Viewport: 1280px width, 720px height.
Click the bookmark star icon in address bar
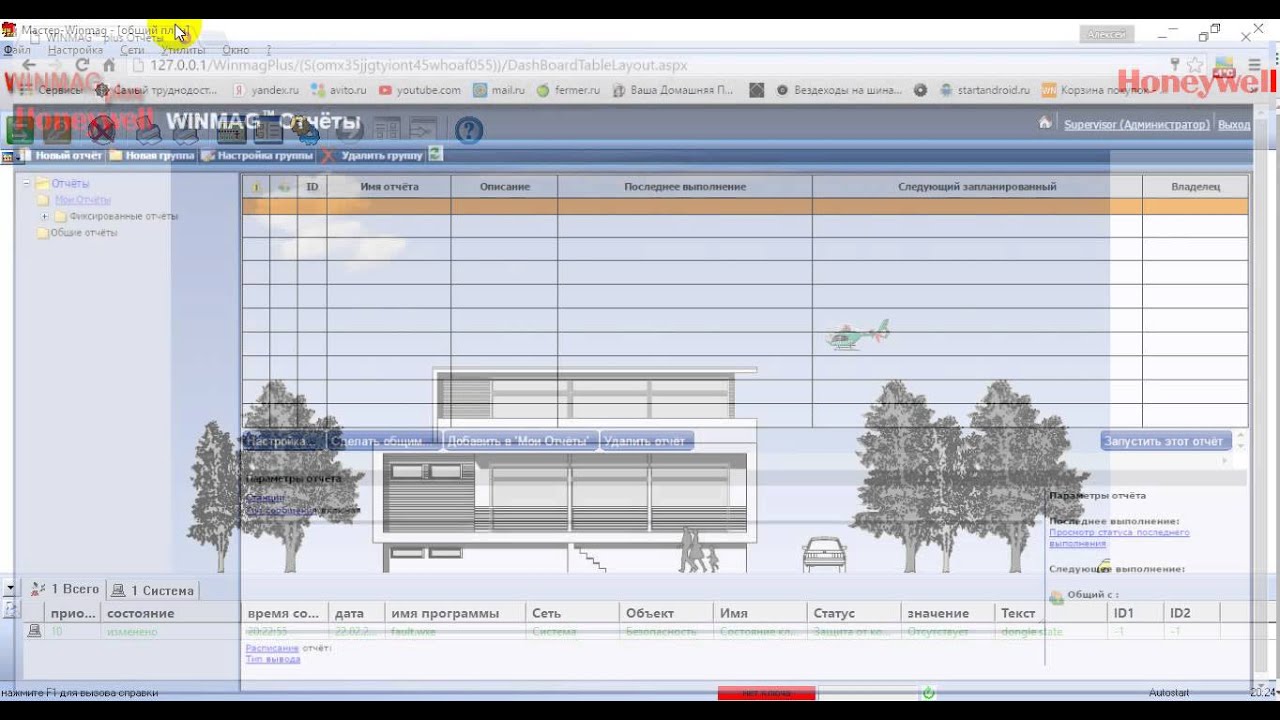click(1195, 66)
